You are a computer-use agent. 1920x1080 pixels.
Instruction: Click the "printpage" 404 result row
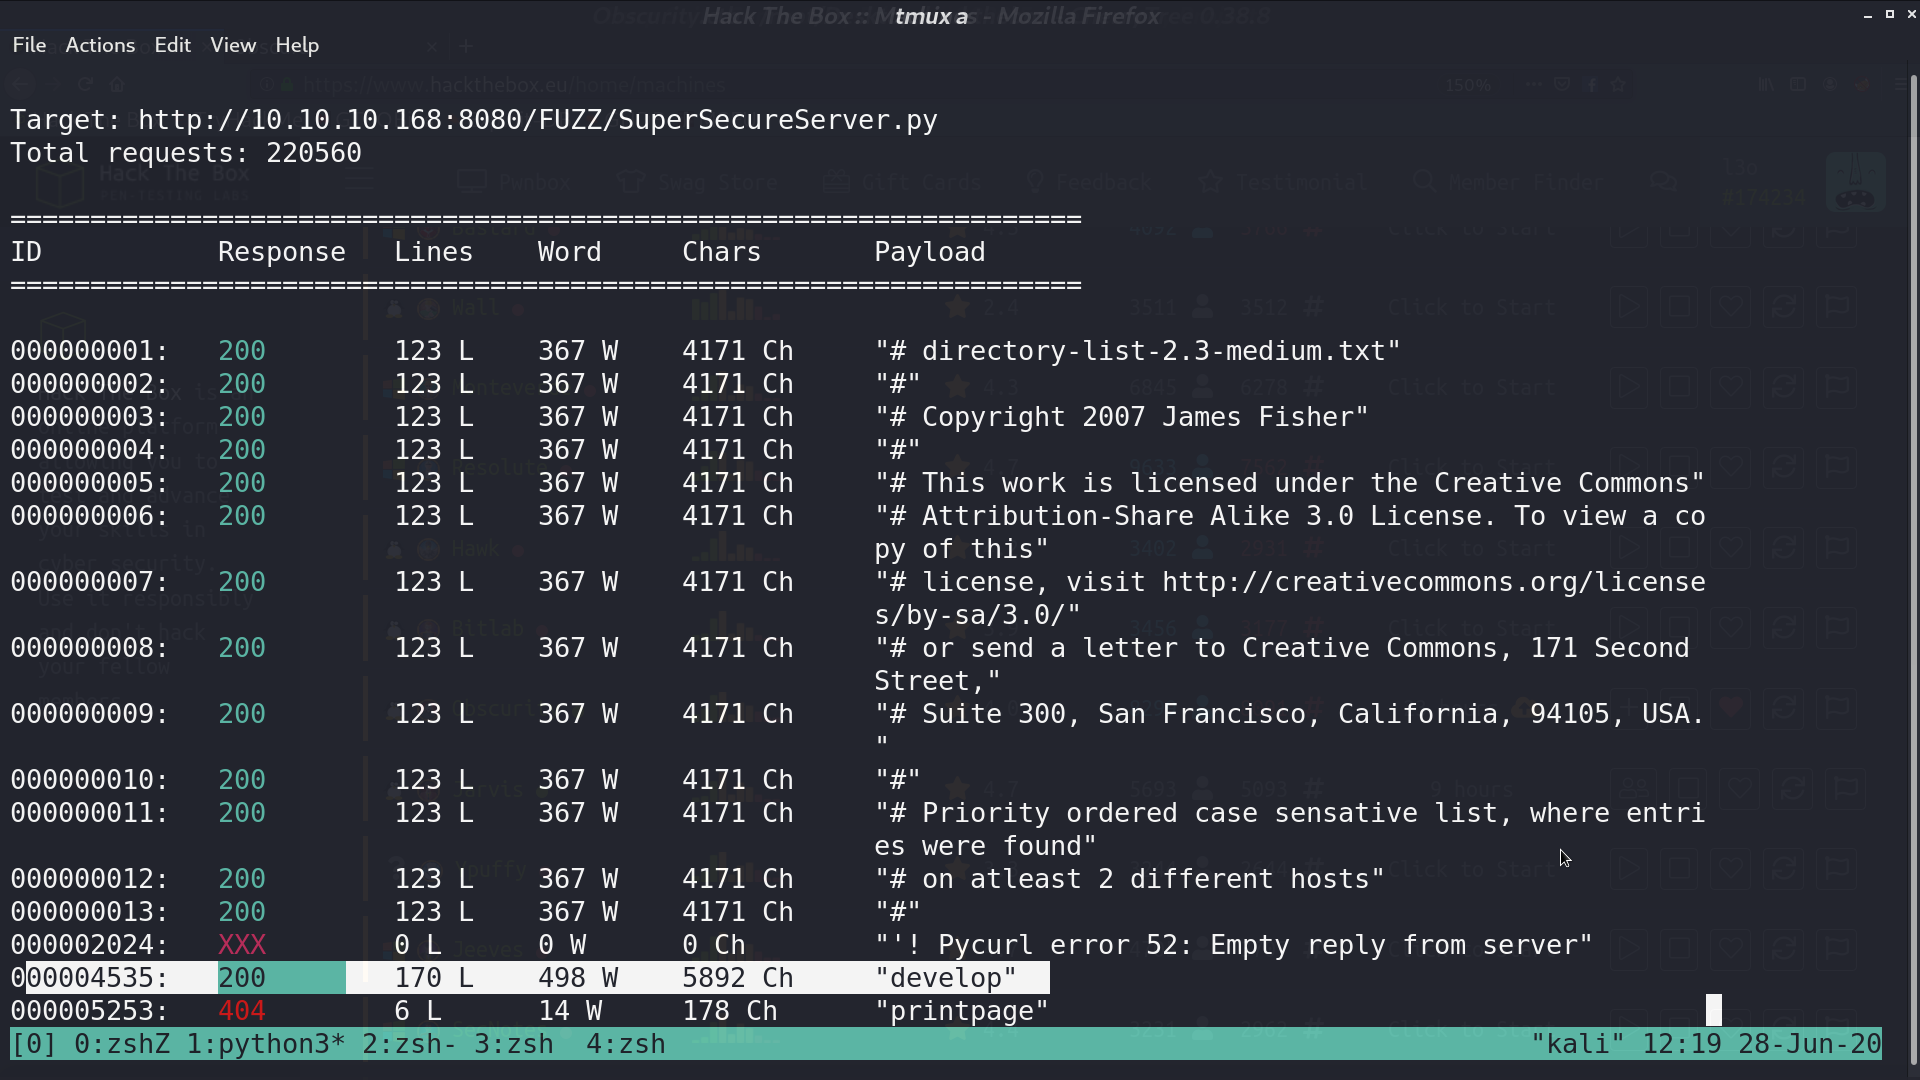(x=530, y=1011)
